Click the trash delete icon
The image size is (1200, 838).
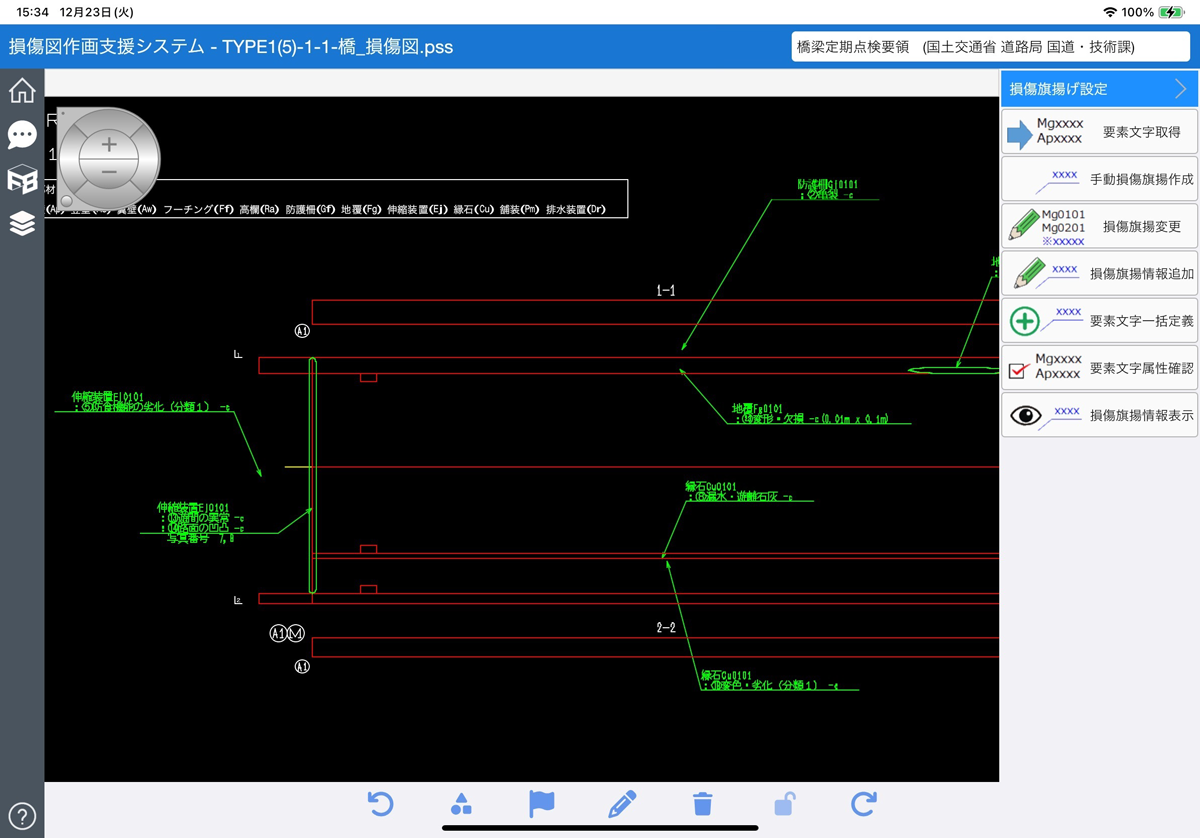tap(703, 804)
